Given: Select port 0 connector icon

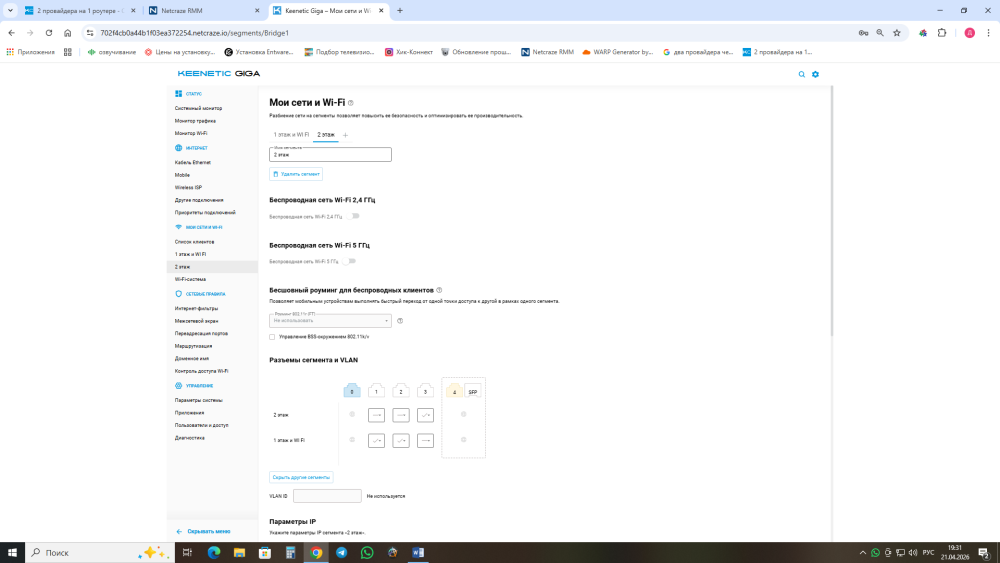Looking at the screenshot, I should pos(352,391).
